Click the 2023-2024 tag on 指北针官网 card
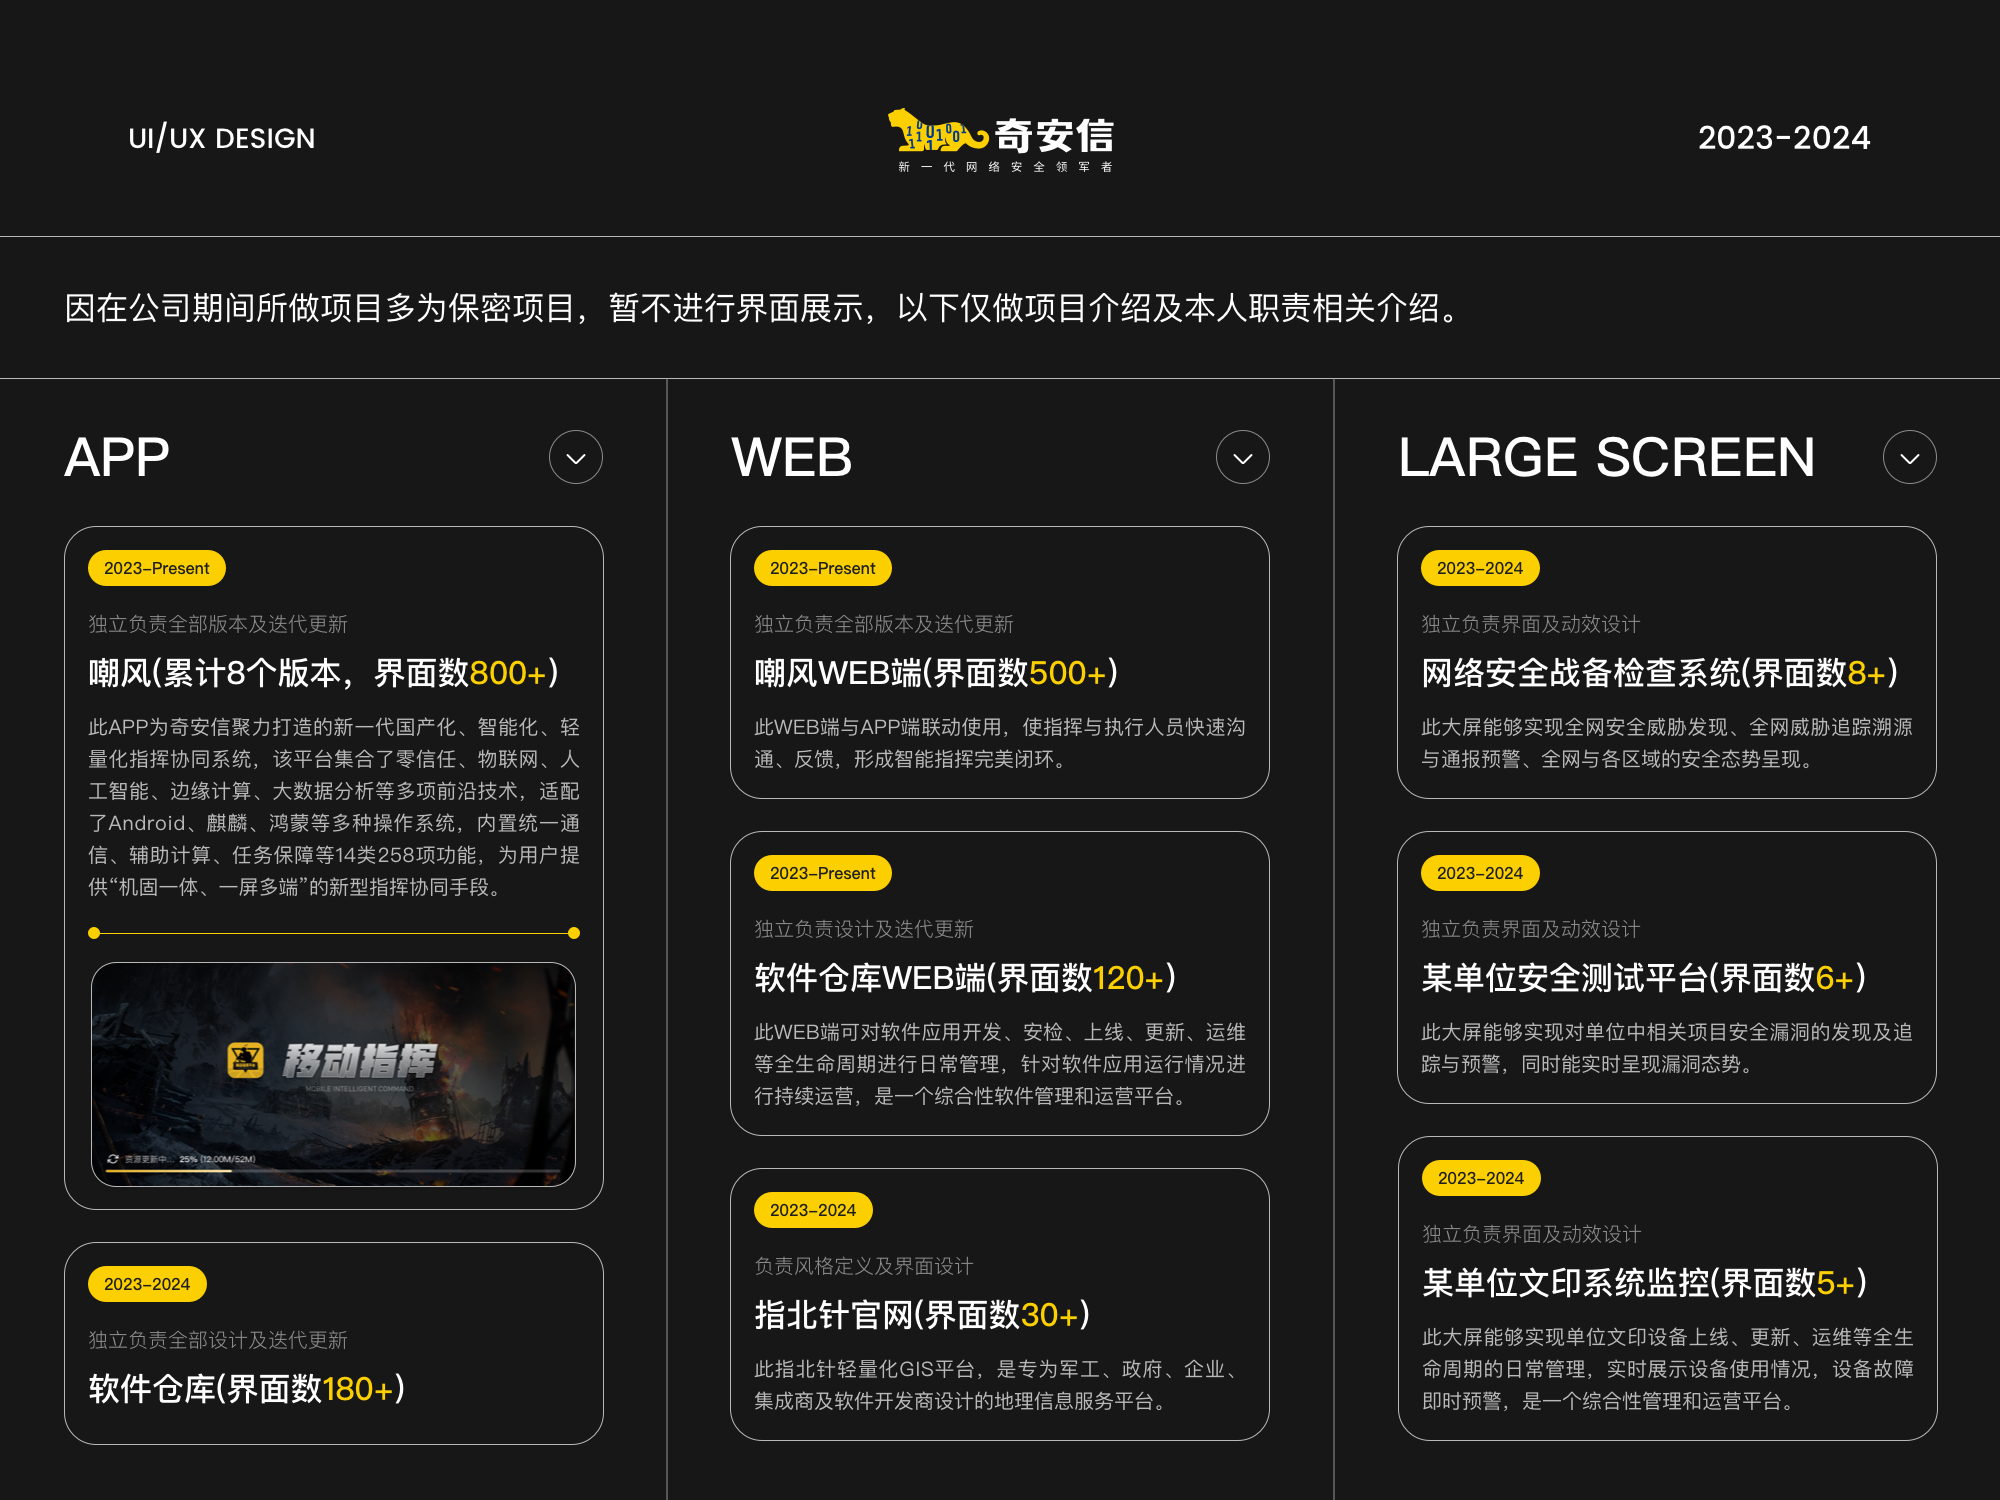 (813, 1210)
